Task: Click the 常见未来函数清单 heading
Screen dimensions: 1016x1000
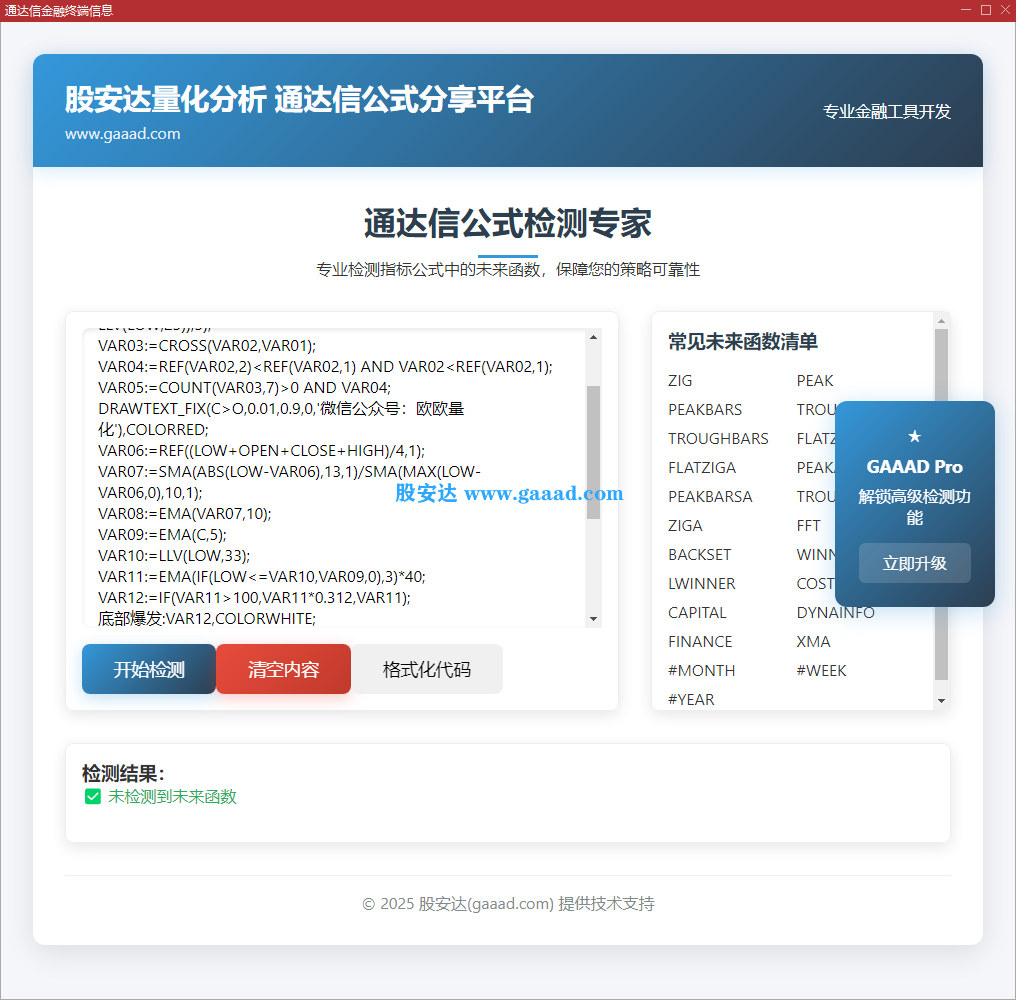Action: tap(743, 342)
